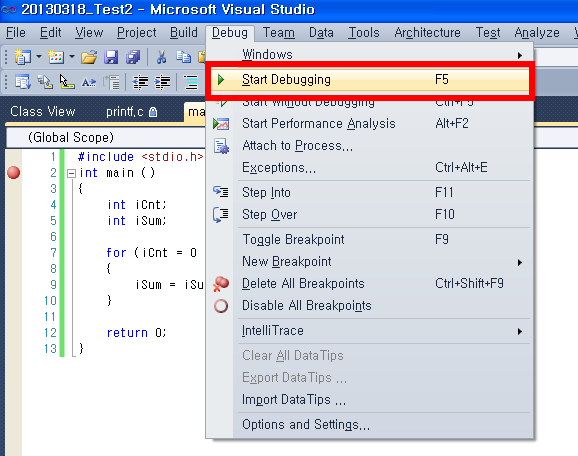Choose Step Into from Debug menu
578x456 pixels.
(370, 192)
